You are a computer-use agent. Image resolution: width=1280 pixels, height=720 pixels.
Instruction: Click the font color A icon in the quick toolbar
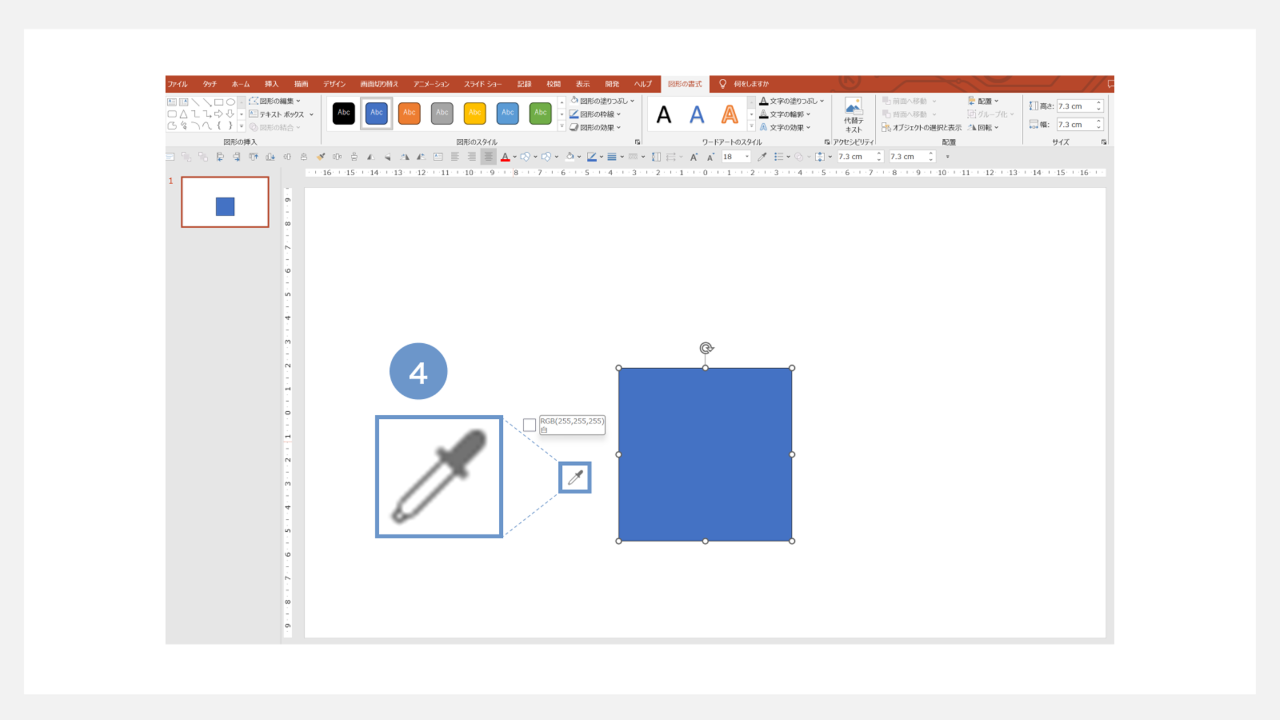(x=505, y=157)
